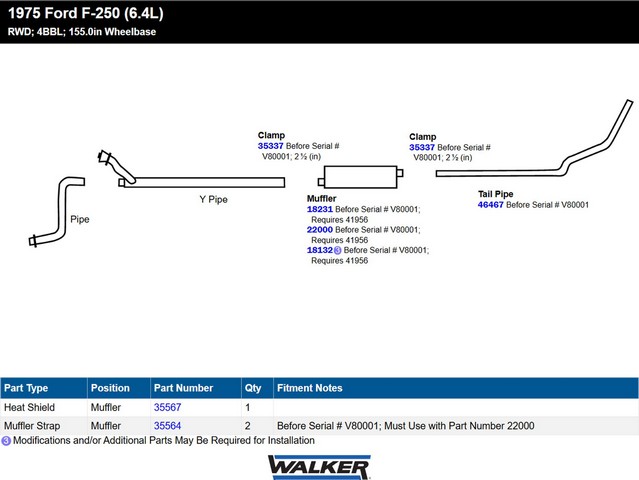
Task: Click the 'Clamp' heading near the tail pipe
Action: (423, 137)
